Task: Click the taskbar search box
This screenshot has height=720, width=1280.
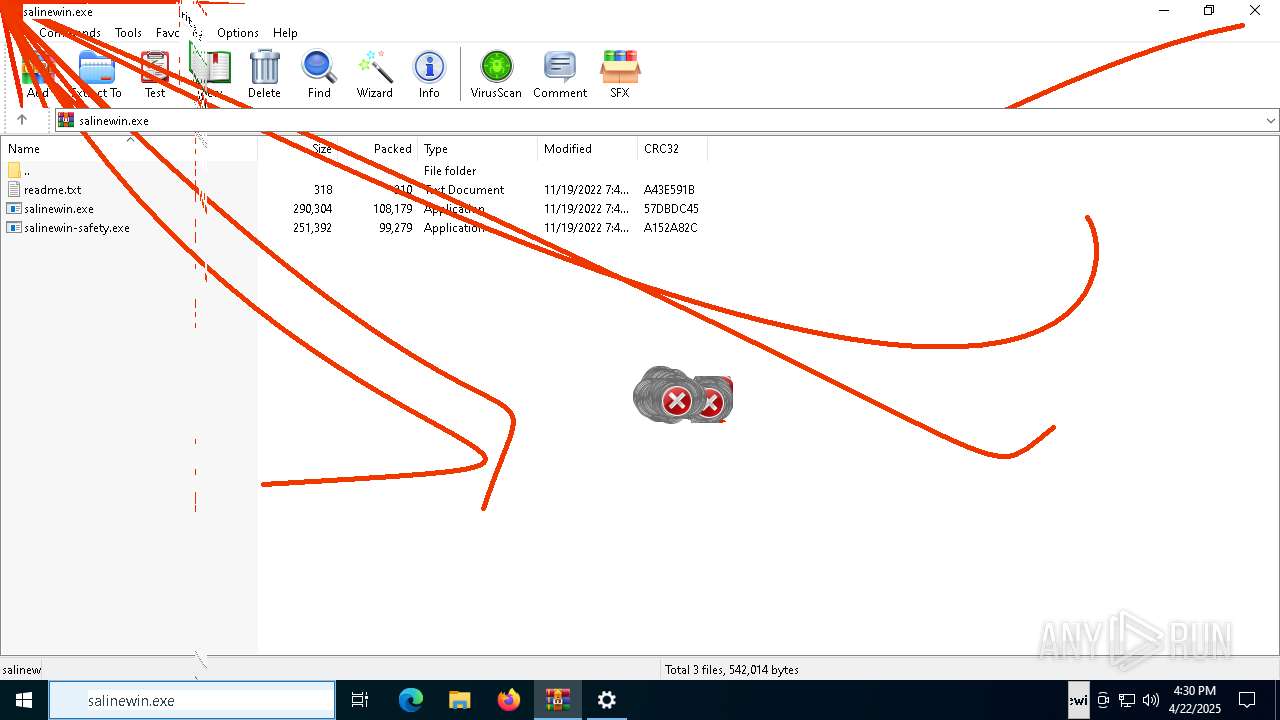Action: click(192, 701)
